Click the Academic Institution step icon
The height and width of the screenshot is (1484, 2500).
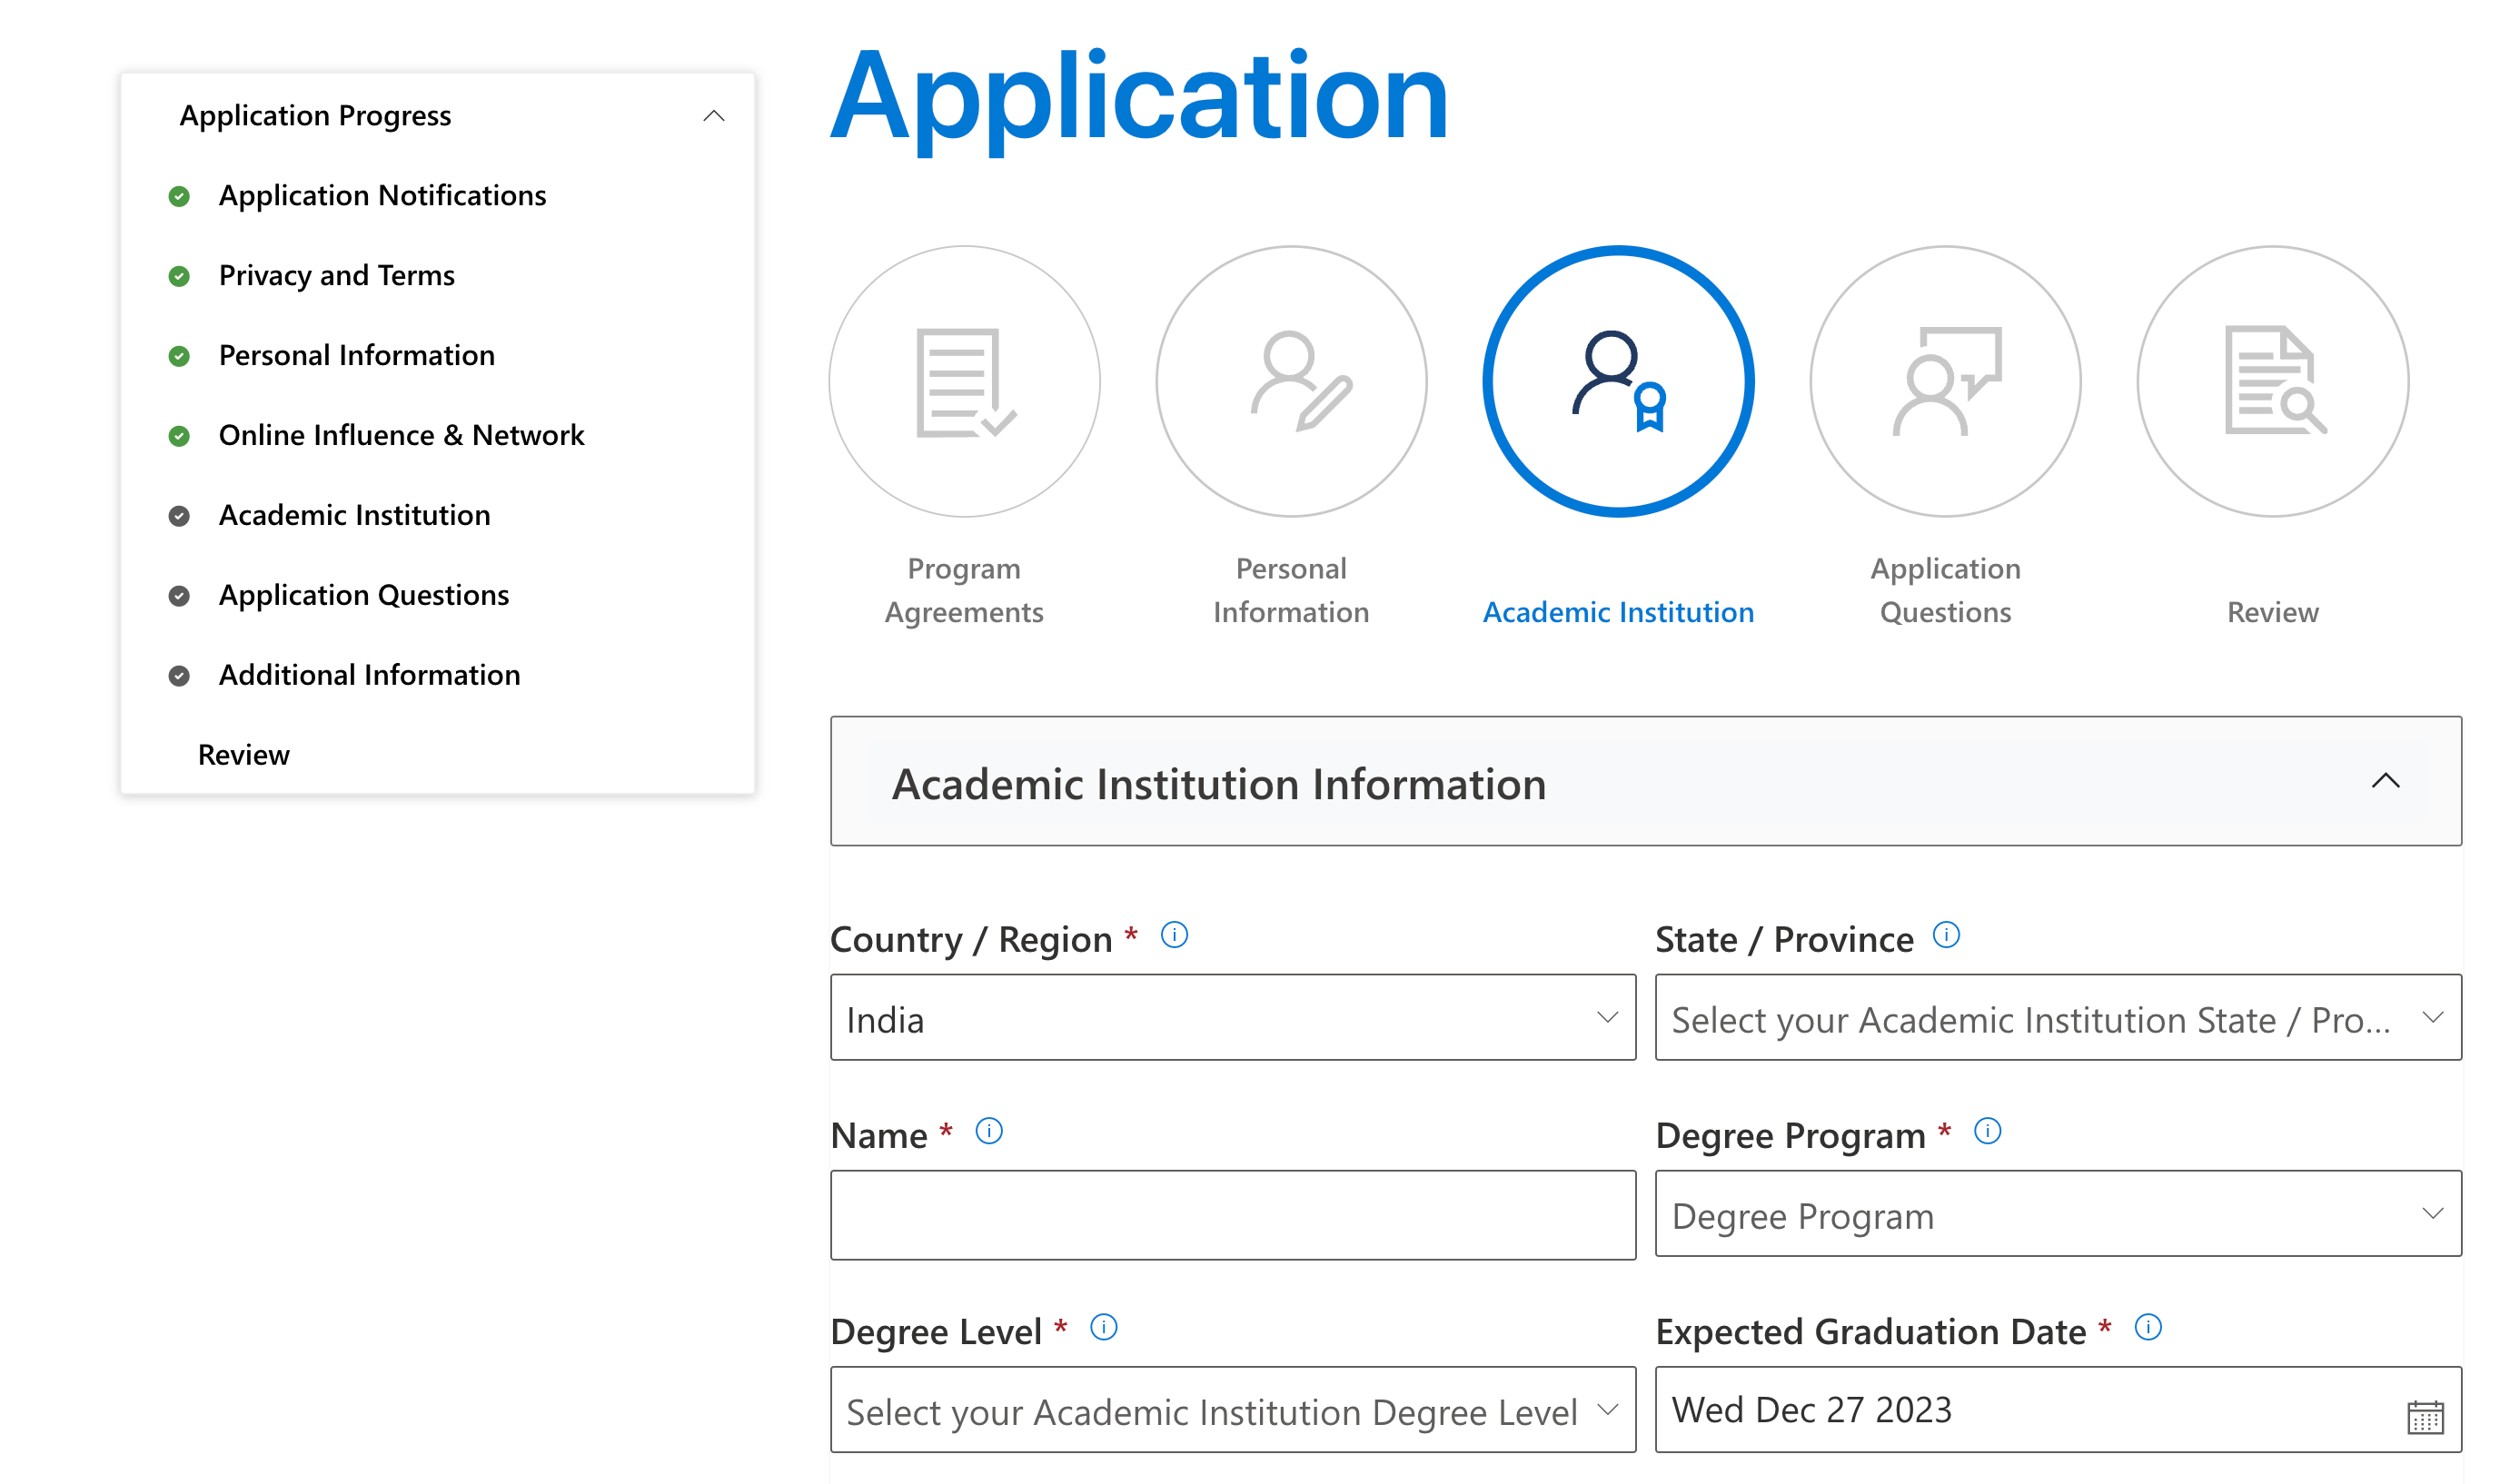click(x=1618, y=381)
